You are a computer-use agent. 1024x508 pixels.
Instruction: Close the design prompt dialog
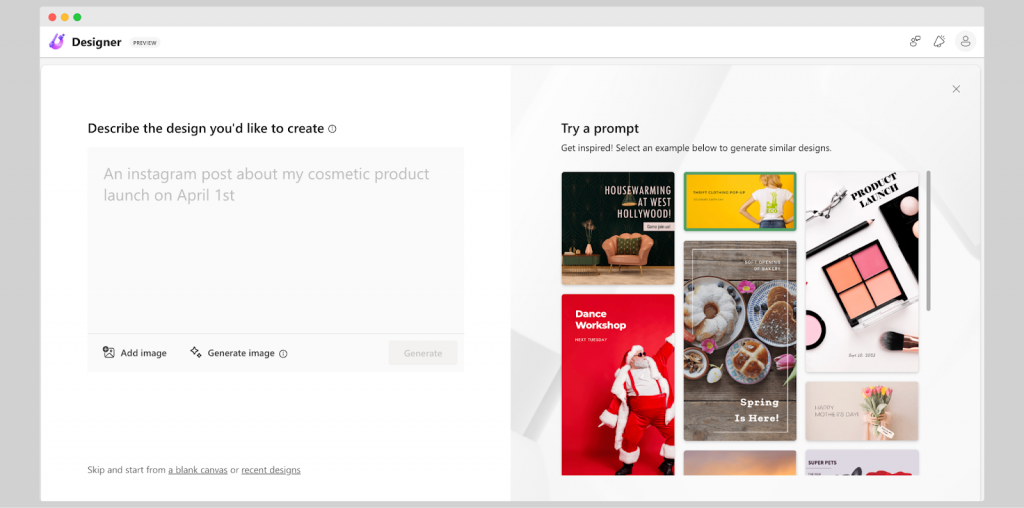click(x=956, y=89)
